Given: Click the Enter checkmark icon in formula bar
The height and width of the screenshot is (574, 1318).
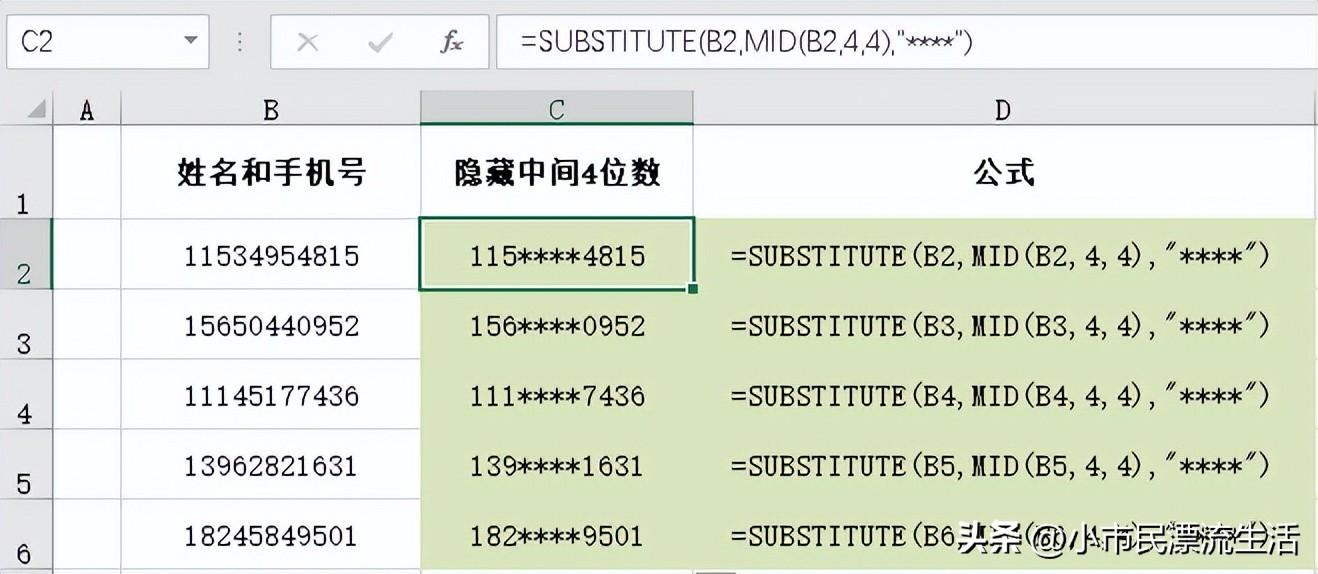Looking at the screenshot, I should 380,42.
